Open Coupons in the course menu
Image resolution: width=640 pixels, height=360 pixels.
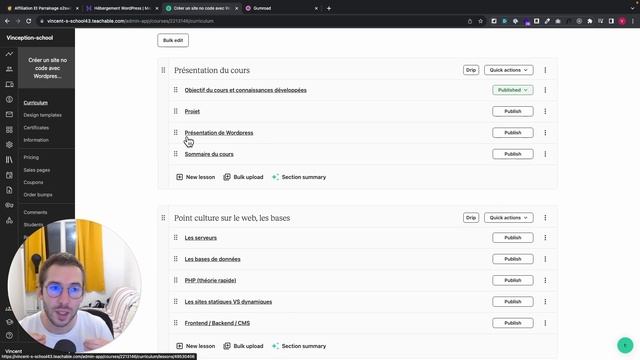coord(33,182)
